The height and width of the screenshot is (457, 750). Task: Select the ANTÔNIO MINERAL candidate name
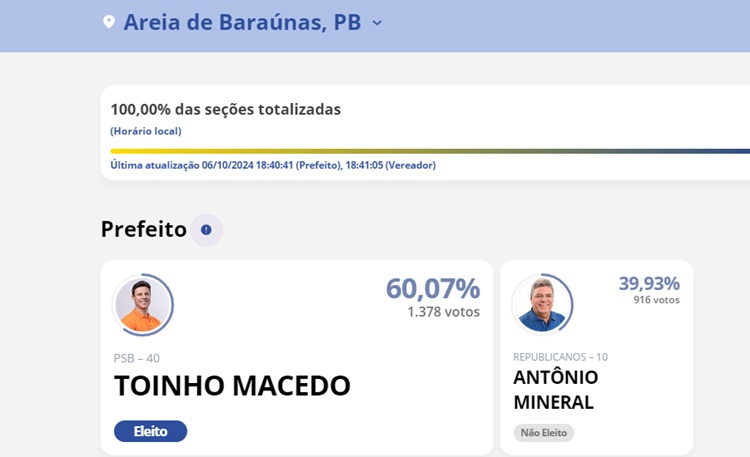pos(555,390)
